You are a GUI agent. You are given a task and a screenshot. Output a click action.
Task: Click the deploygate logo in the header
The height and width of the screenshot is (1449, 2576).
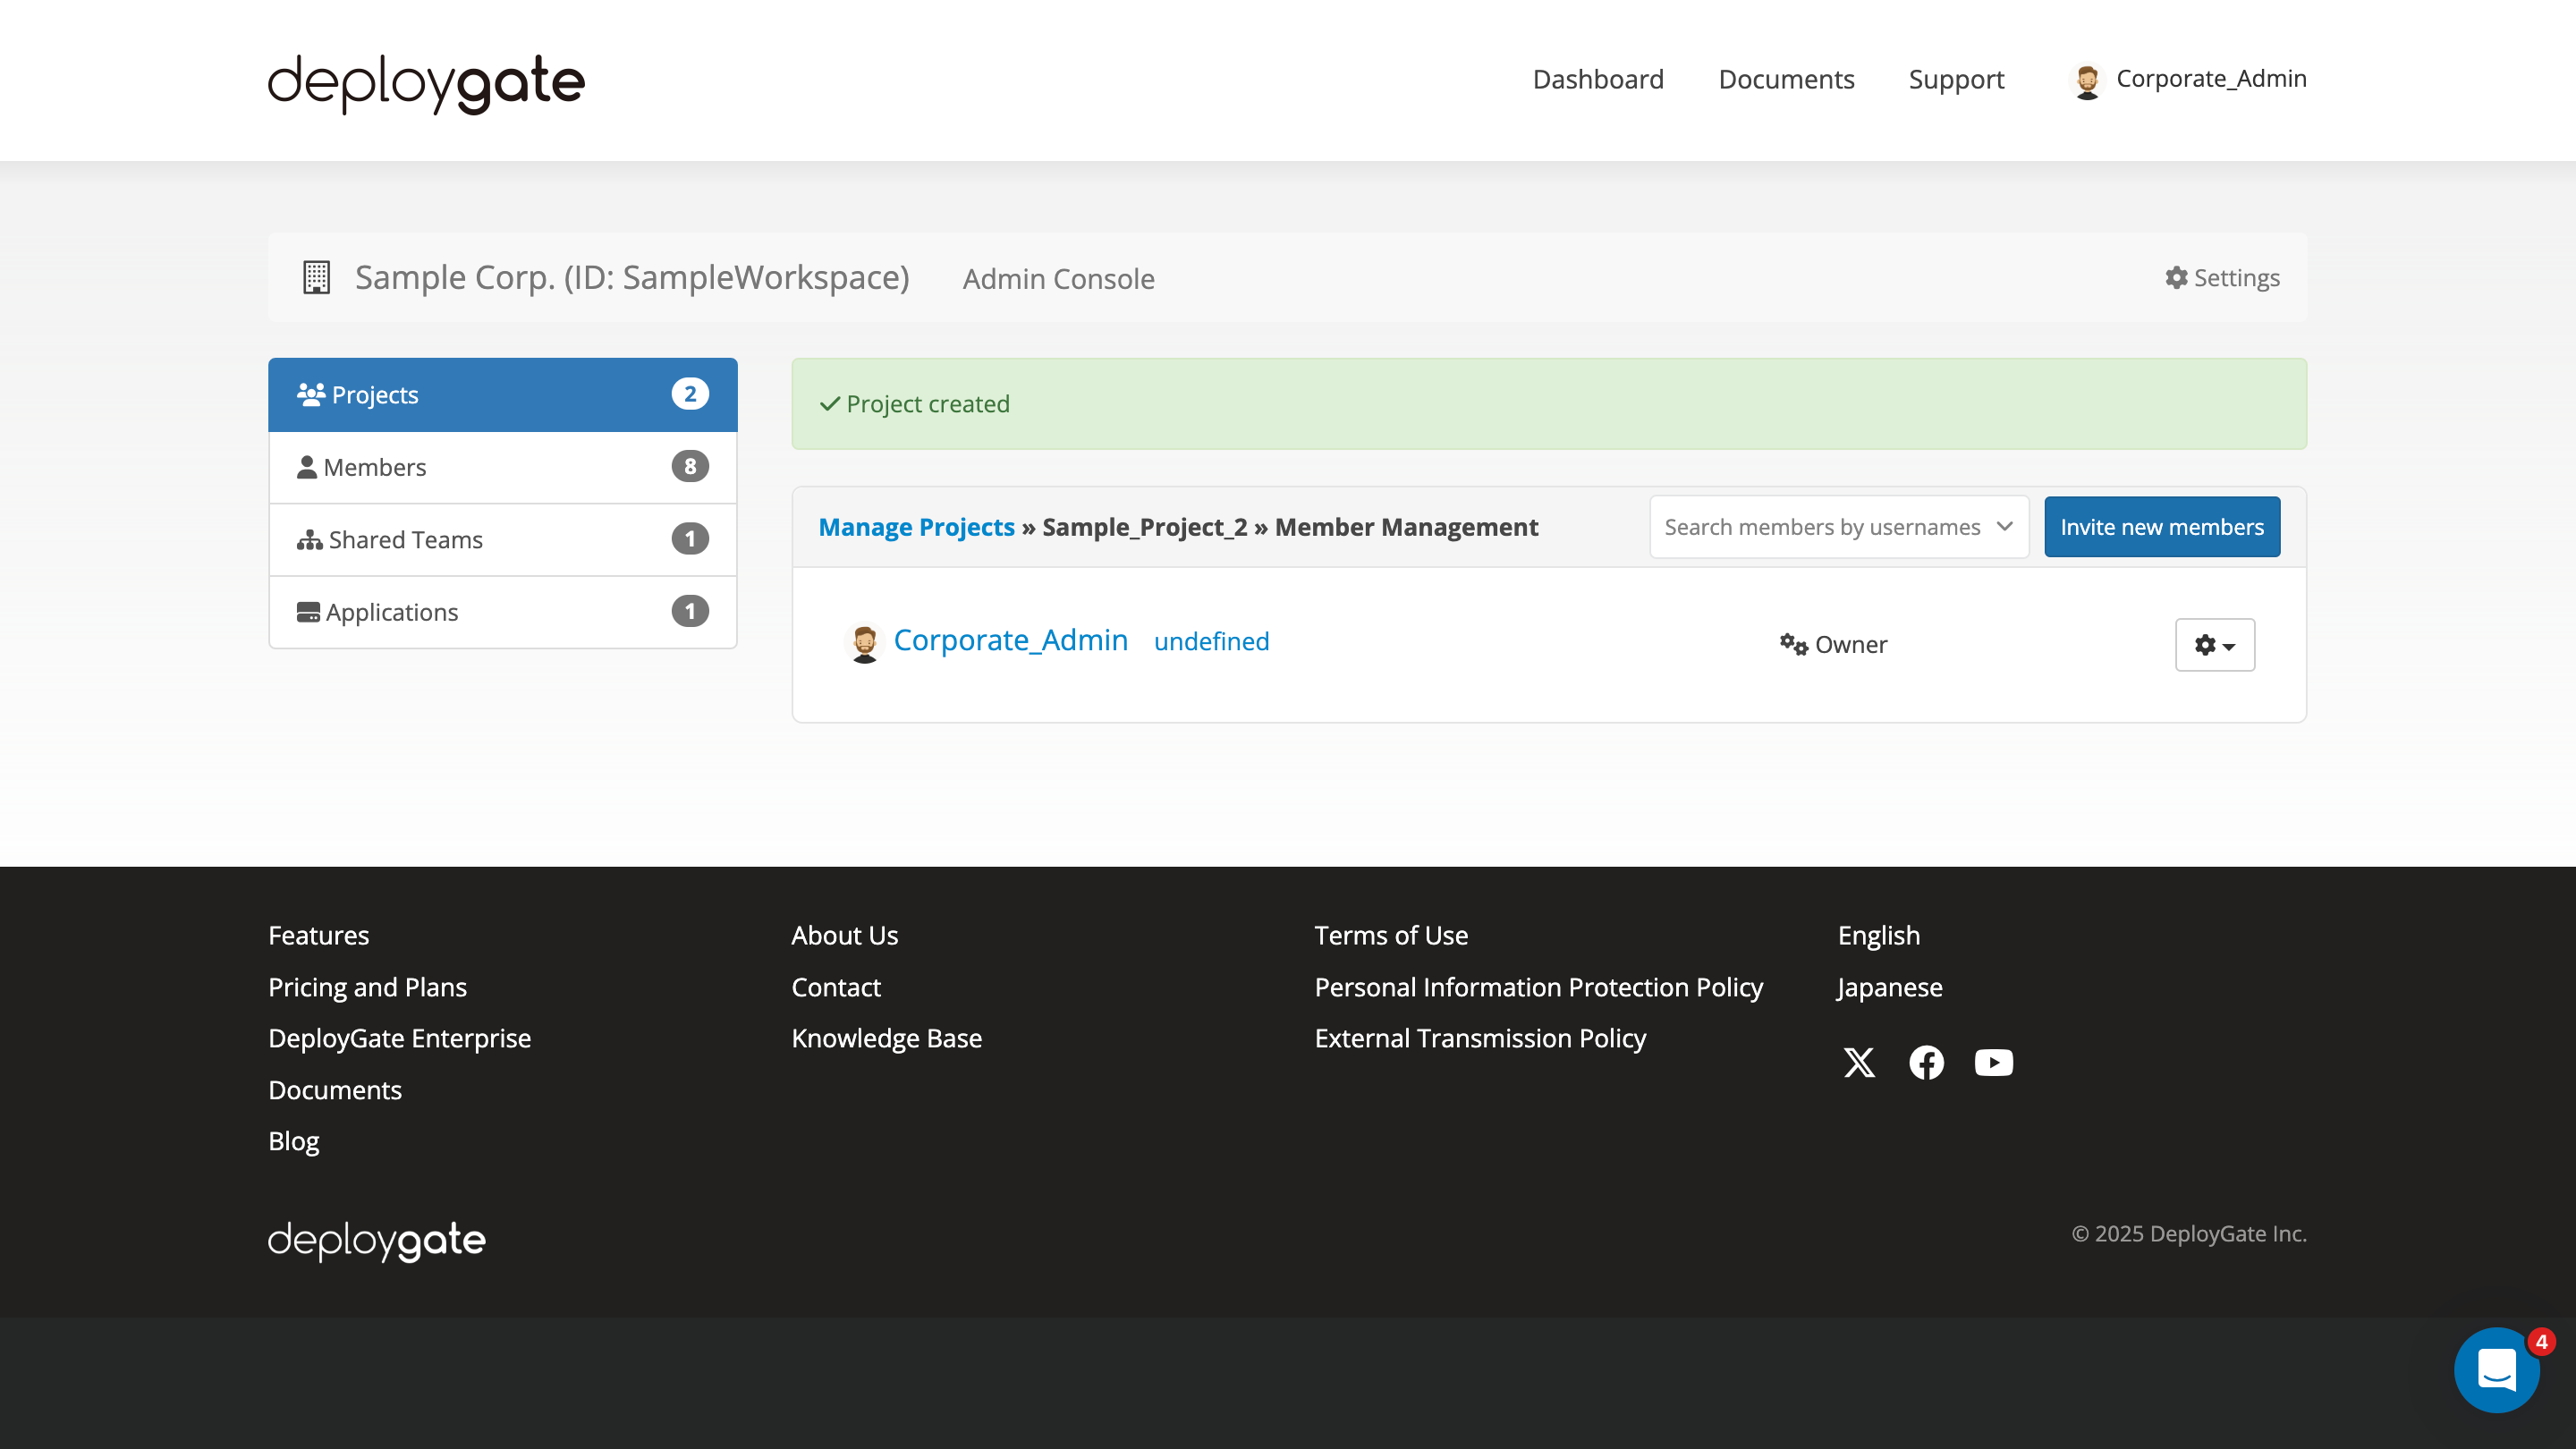pos(425,83)
